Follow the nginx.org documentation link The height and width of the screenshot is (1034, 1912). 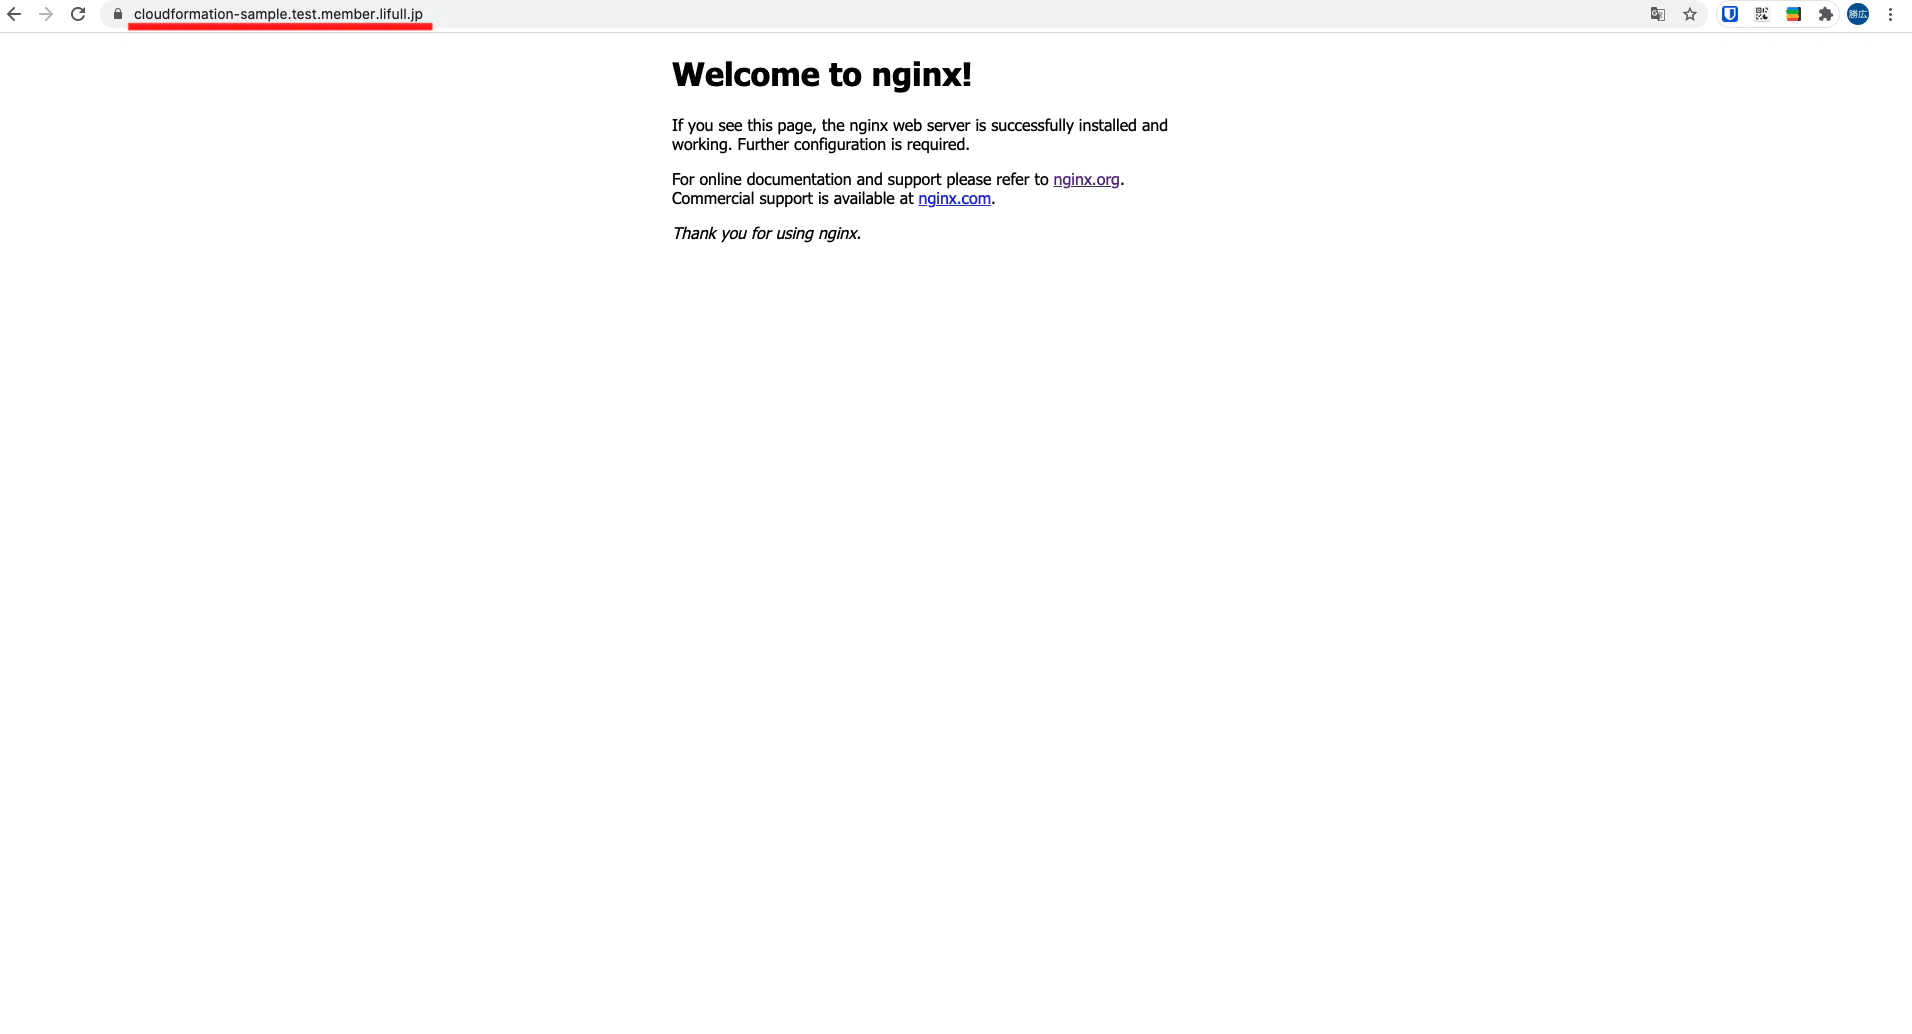click(1086, 179)
